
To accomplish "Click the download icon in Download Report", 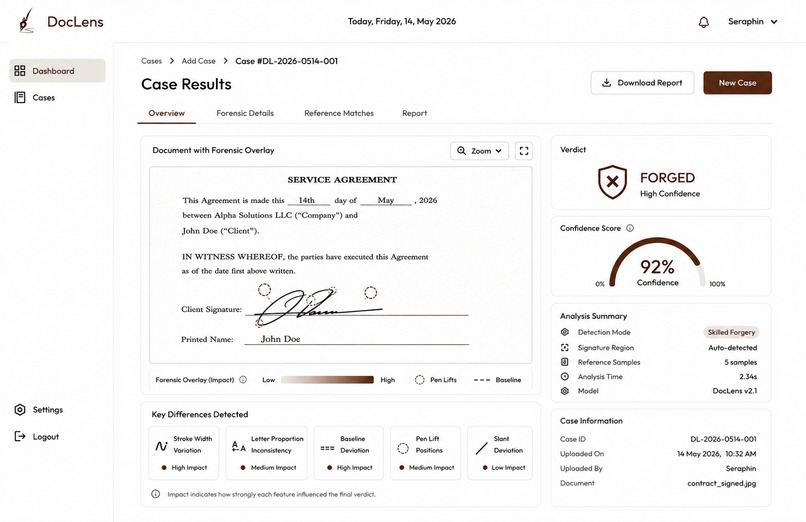I will [x=607, y=83].
